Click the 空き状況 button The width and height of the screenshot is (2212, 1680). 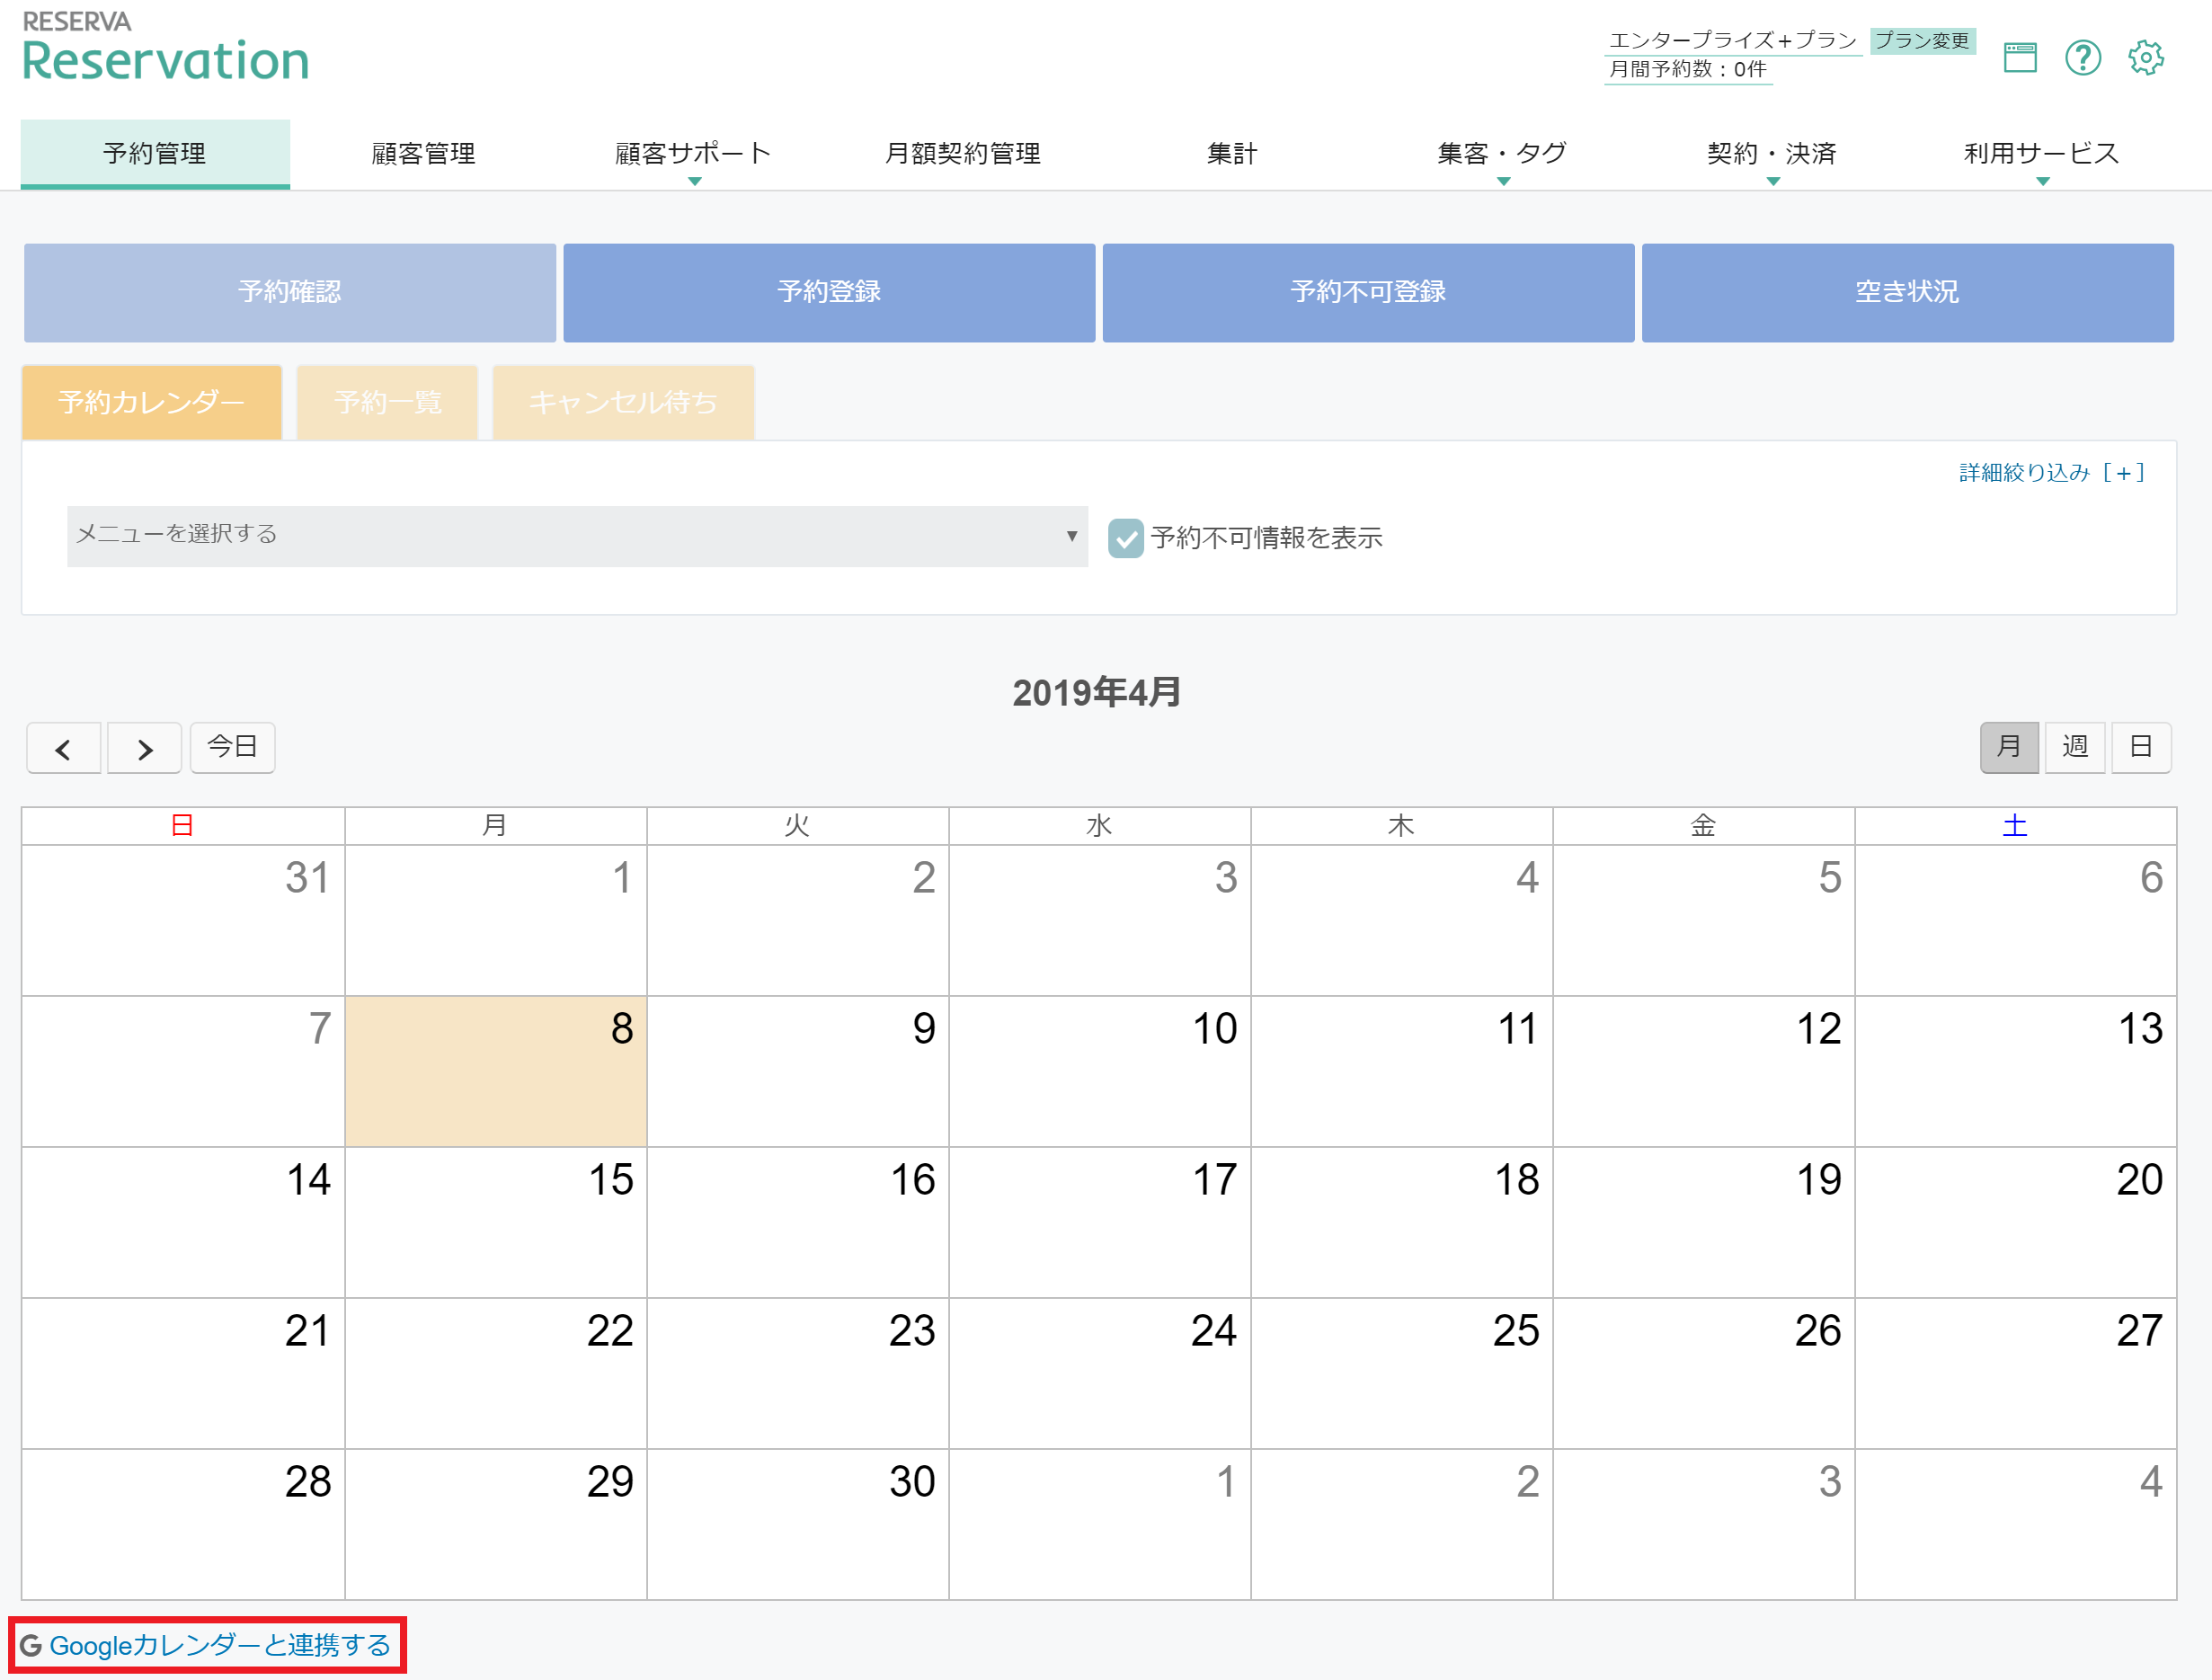coord(1907,292)
